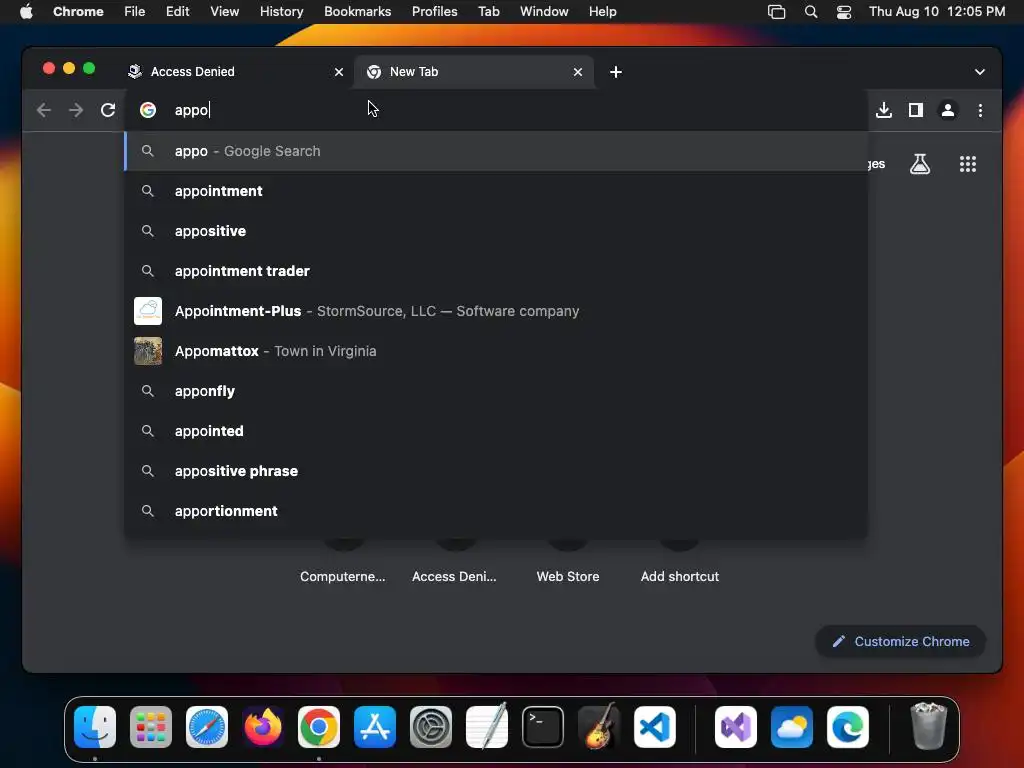Viewport: 1024px width, 768px height.
Task: Select the Appointment-Plus StormSource suggestion
Action: (x=496, y=311)
